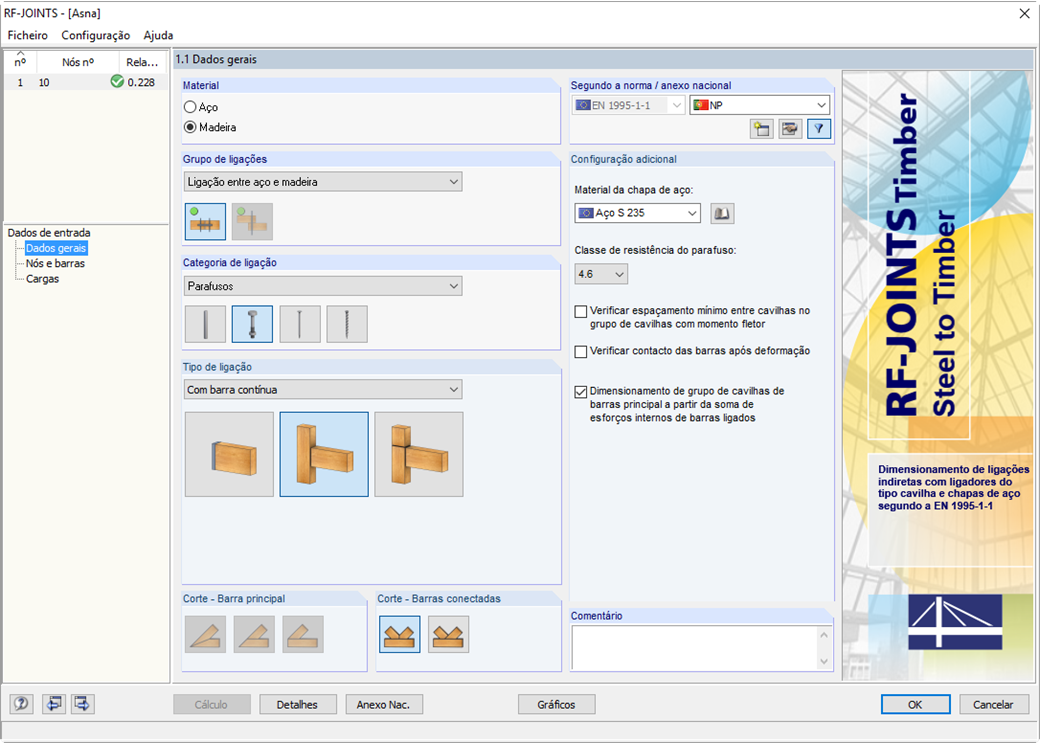Choose the screw fastener category icon
This screenshot has width=1040, height=744.
click(347, 324)
